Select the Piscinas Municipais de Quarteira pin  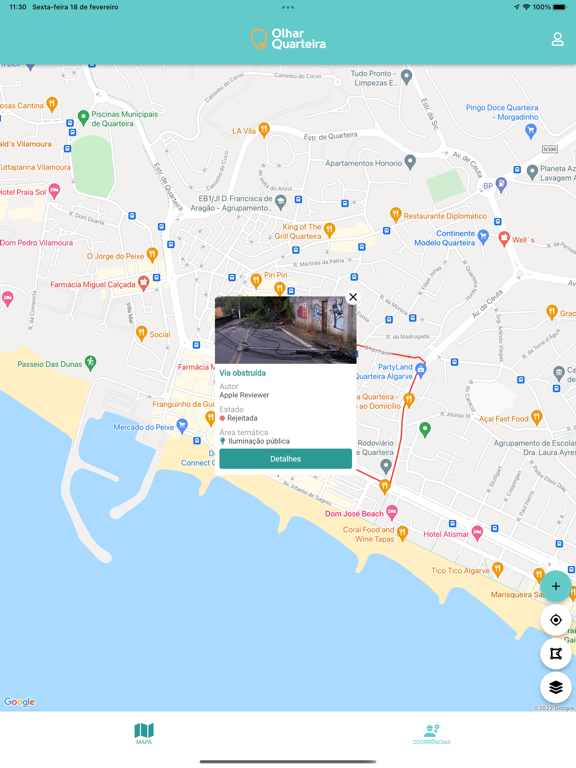tap(83, 118)
